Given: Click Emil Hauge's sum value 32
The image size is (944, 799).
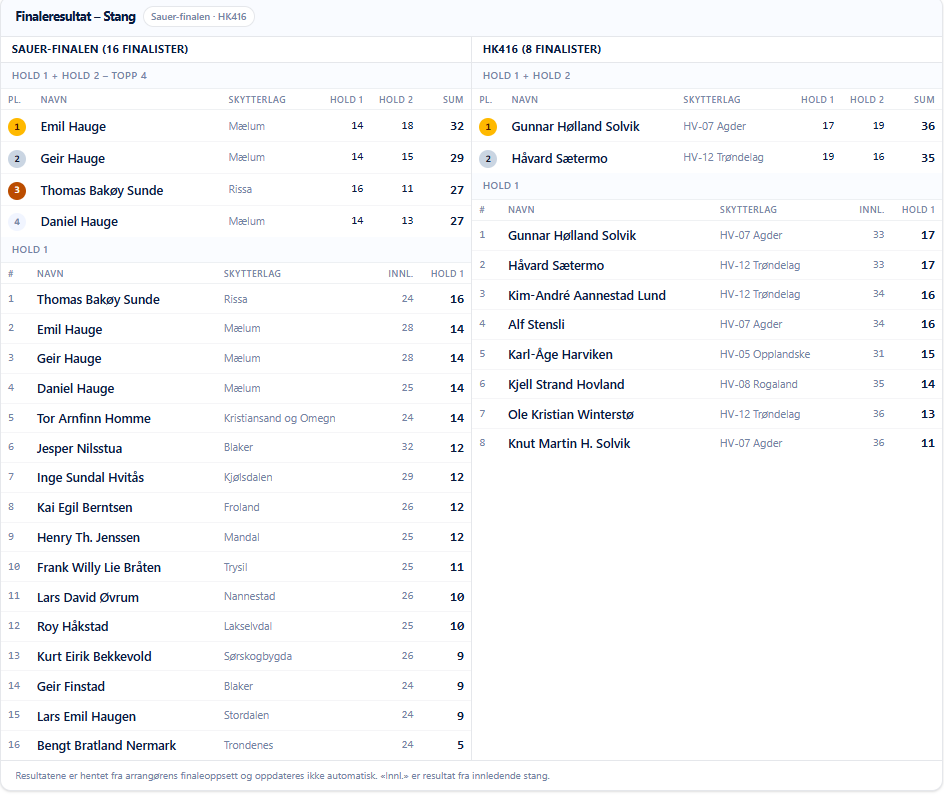Looking at the screenshot, I should click(x=457, y=126).
